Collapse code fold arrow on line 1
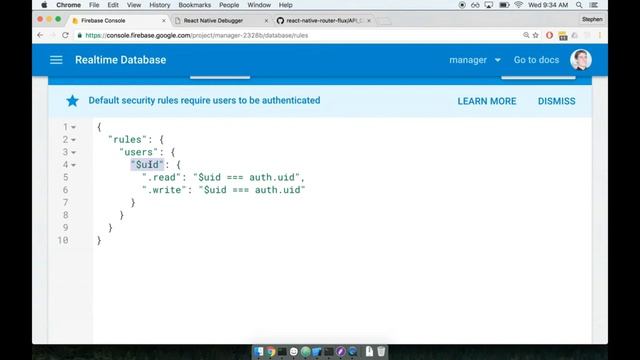 click(x=73, y=127)
